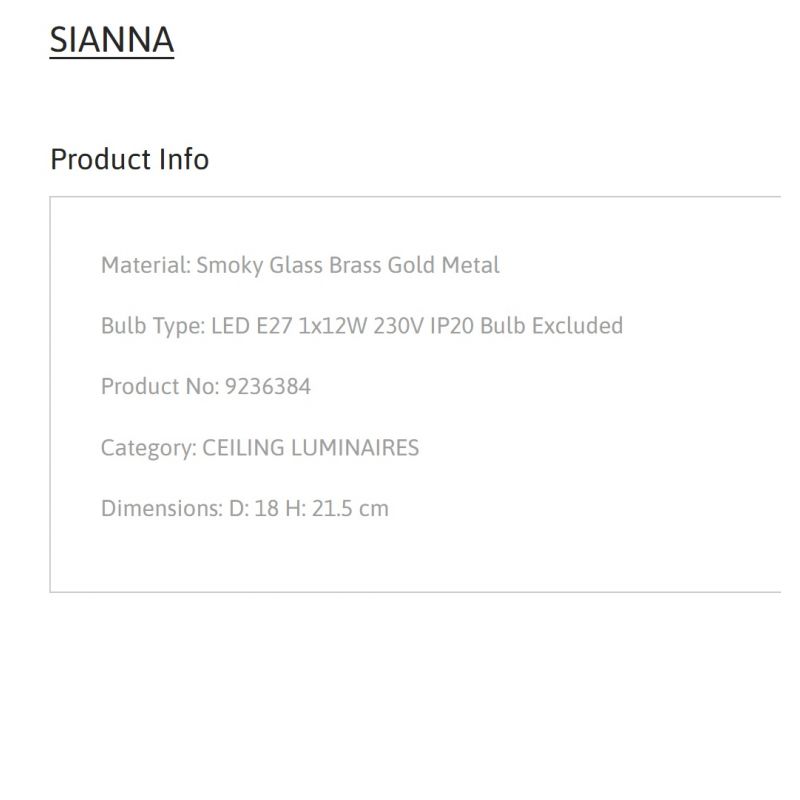Viewport: 800px width, 800px height.
Task: Open the SIANNA product title link
Action: [x=112, y=40]
